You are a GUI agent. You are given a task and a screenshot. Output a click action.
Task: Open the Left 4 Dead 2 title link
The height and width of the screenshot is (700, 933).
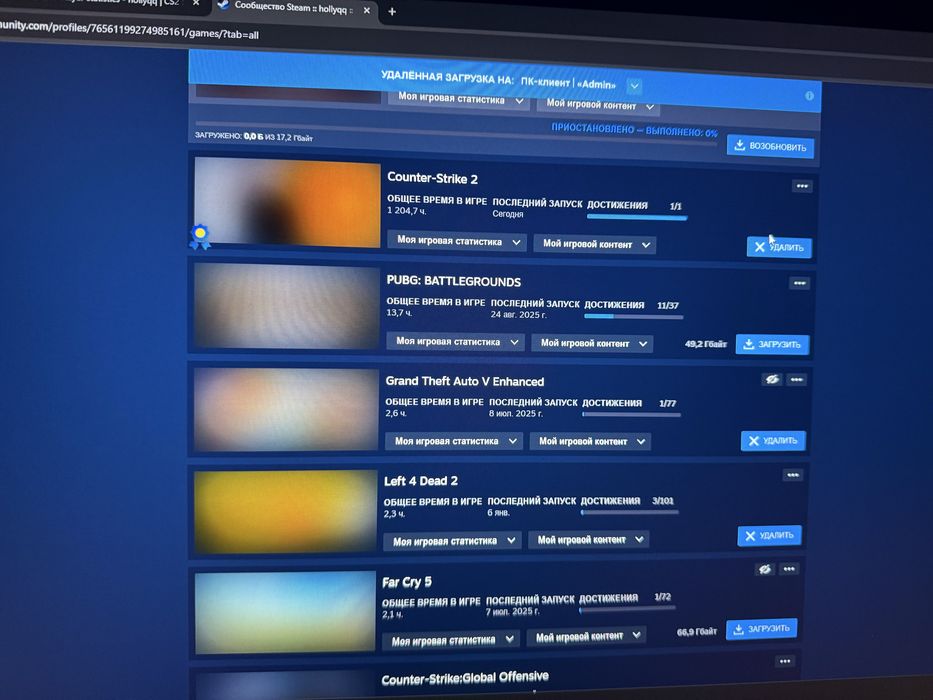(421, 481)
